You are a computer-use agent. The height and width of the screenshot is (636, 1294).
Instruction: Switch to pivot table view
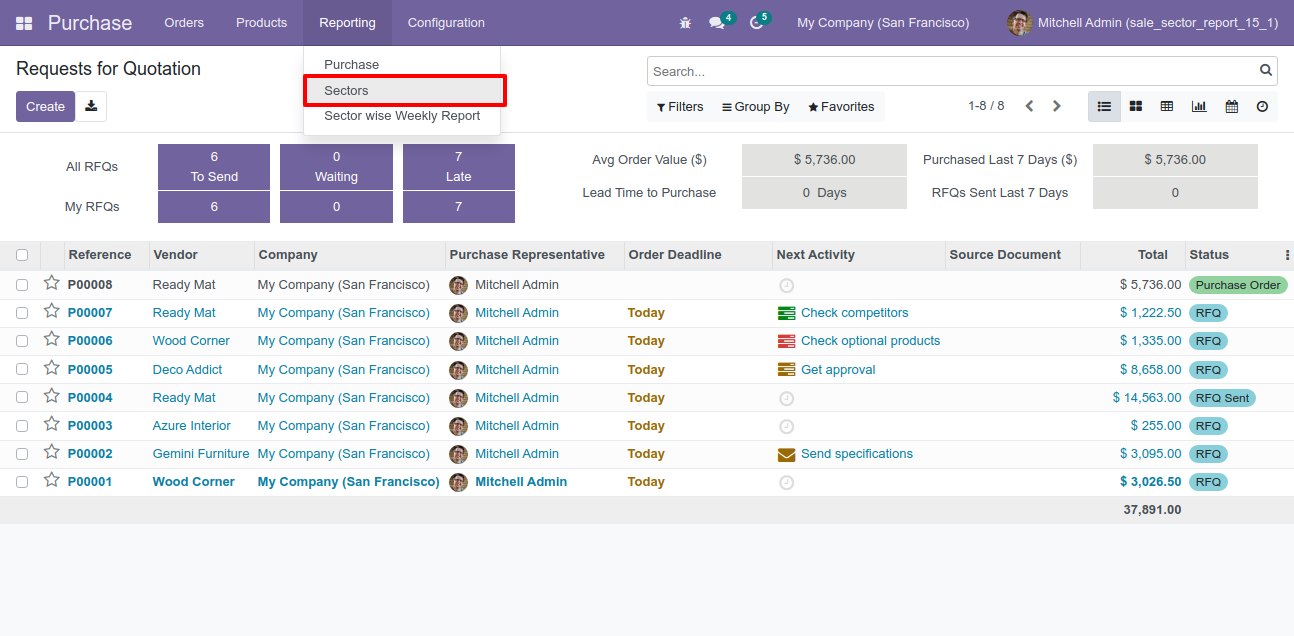click(x=1167, y=107)
